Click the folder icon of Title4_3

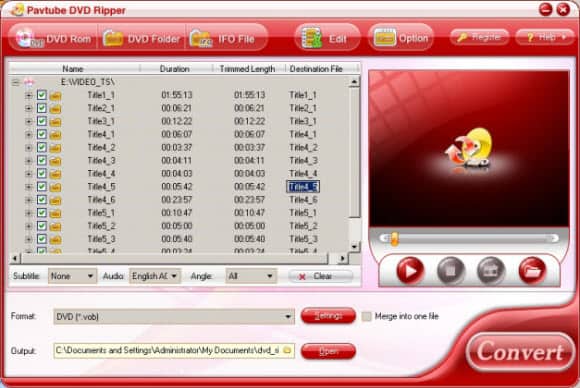pyautogui.click(x=55, y=161)
